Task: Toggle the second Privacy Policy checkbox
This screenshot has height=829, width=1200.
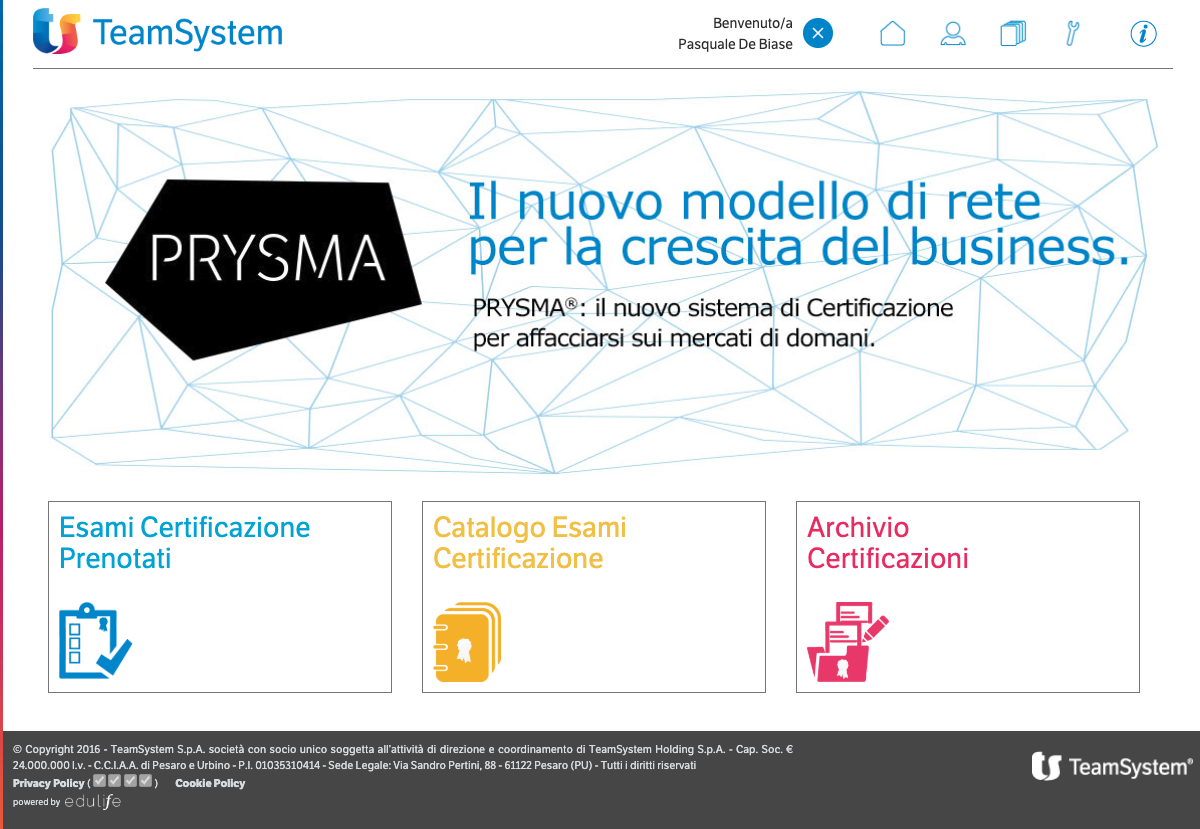Action: click(113, 782)
